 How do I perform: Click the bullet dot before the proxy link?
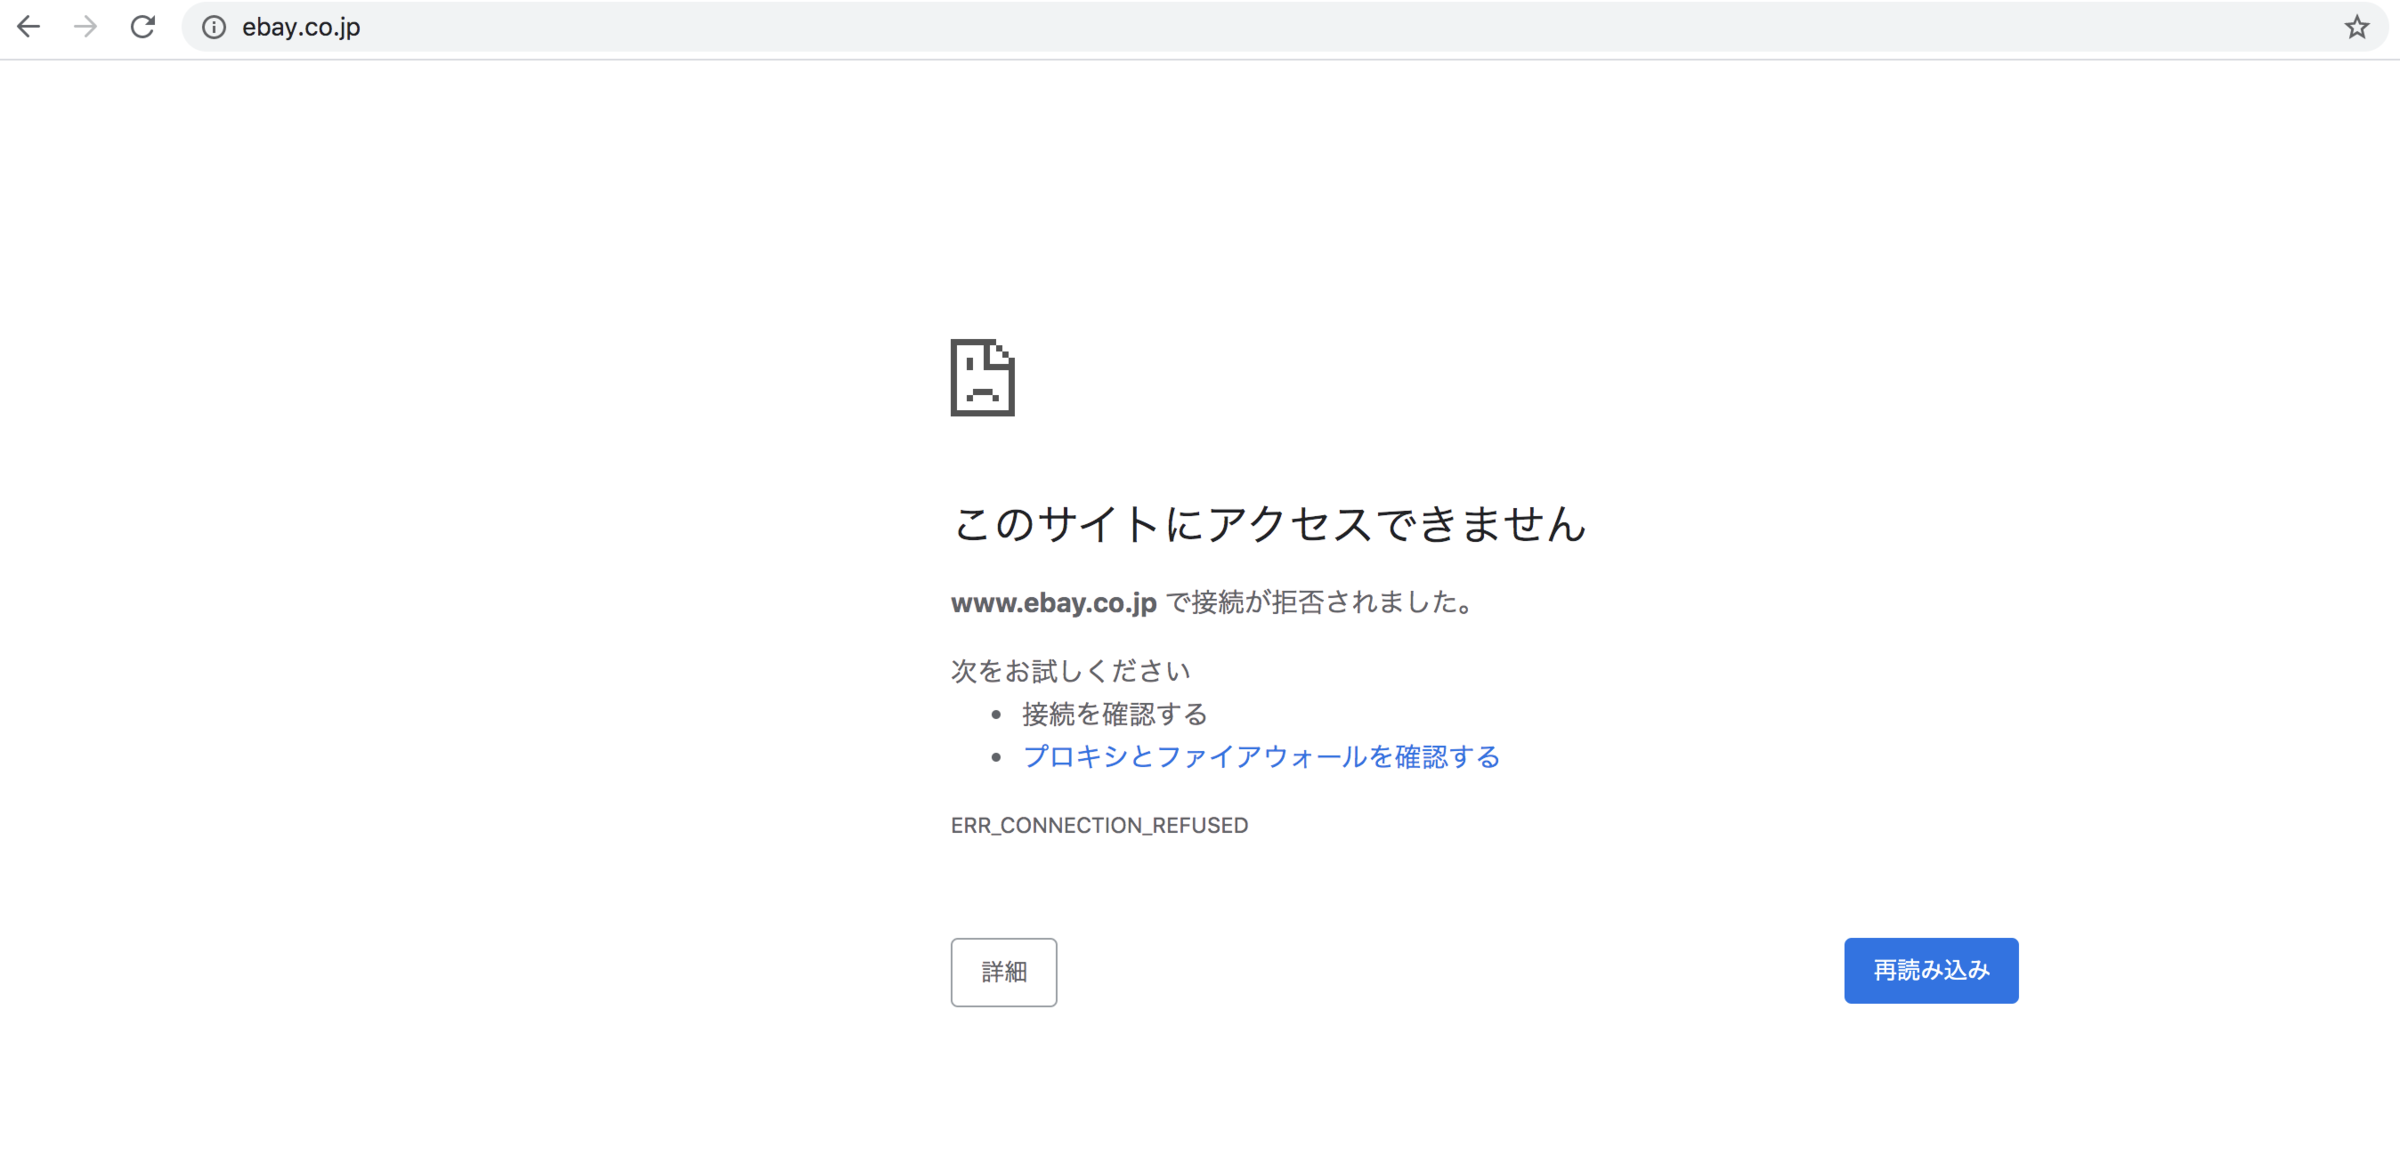[x=996, y=758]
